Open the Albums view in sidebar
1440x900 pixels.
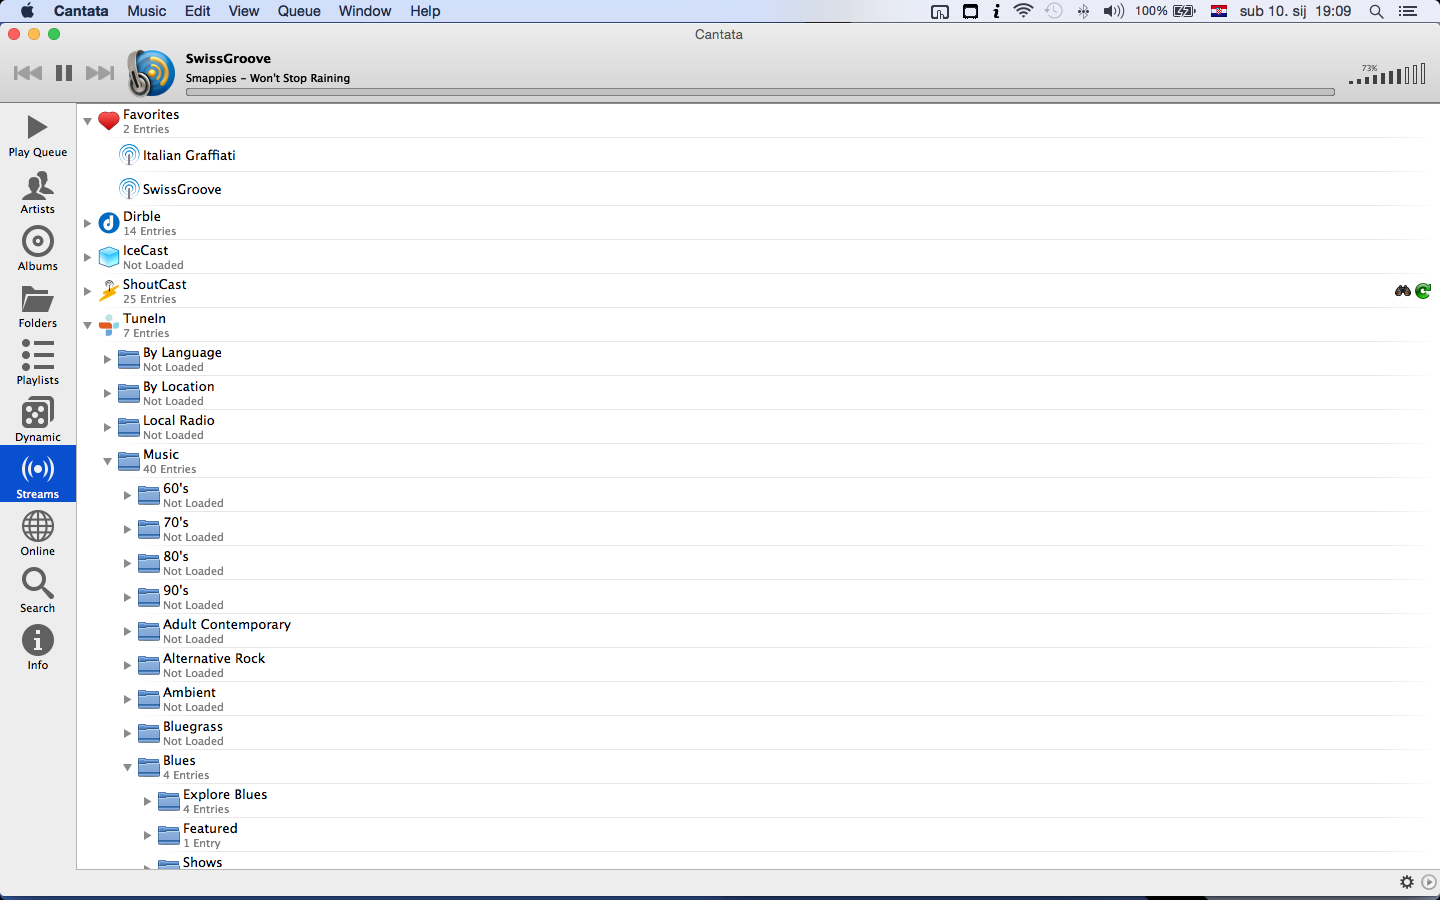click(x=38, y=249)
